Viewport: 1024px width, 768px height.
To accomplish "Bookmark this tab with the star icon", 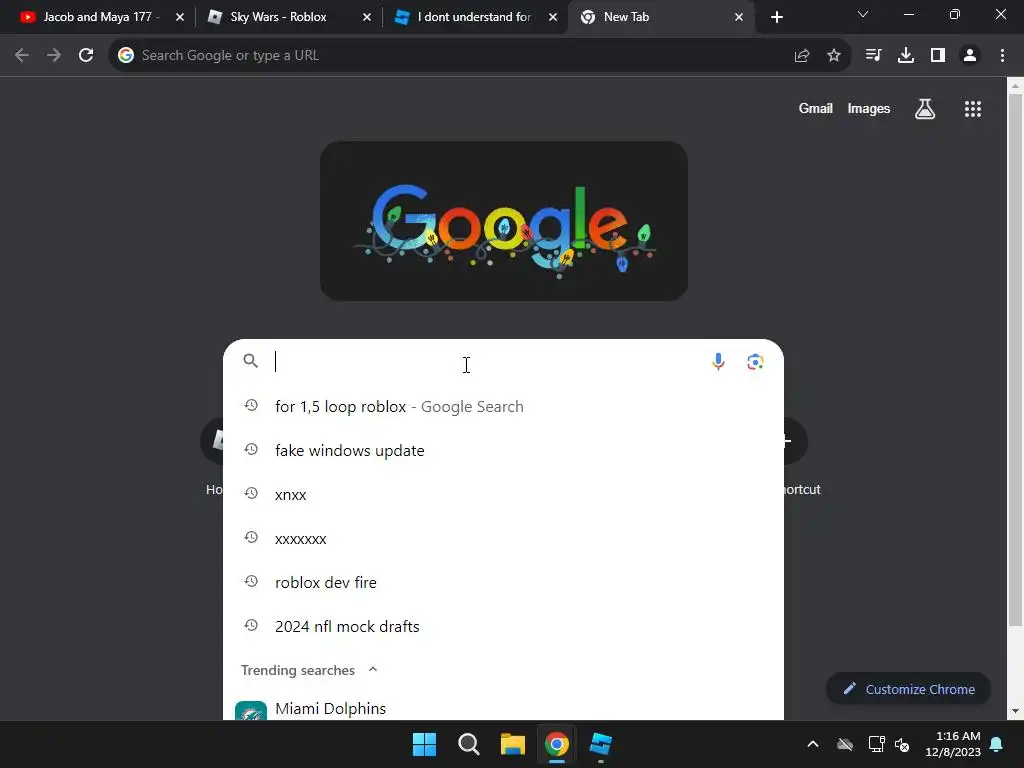I will click(834, 56).
